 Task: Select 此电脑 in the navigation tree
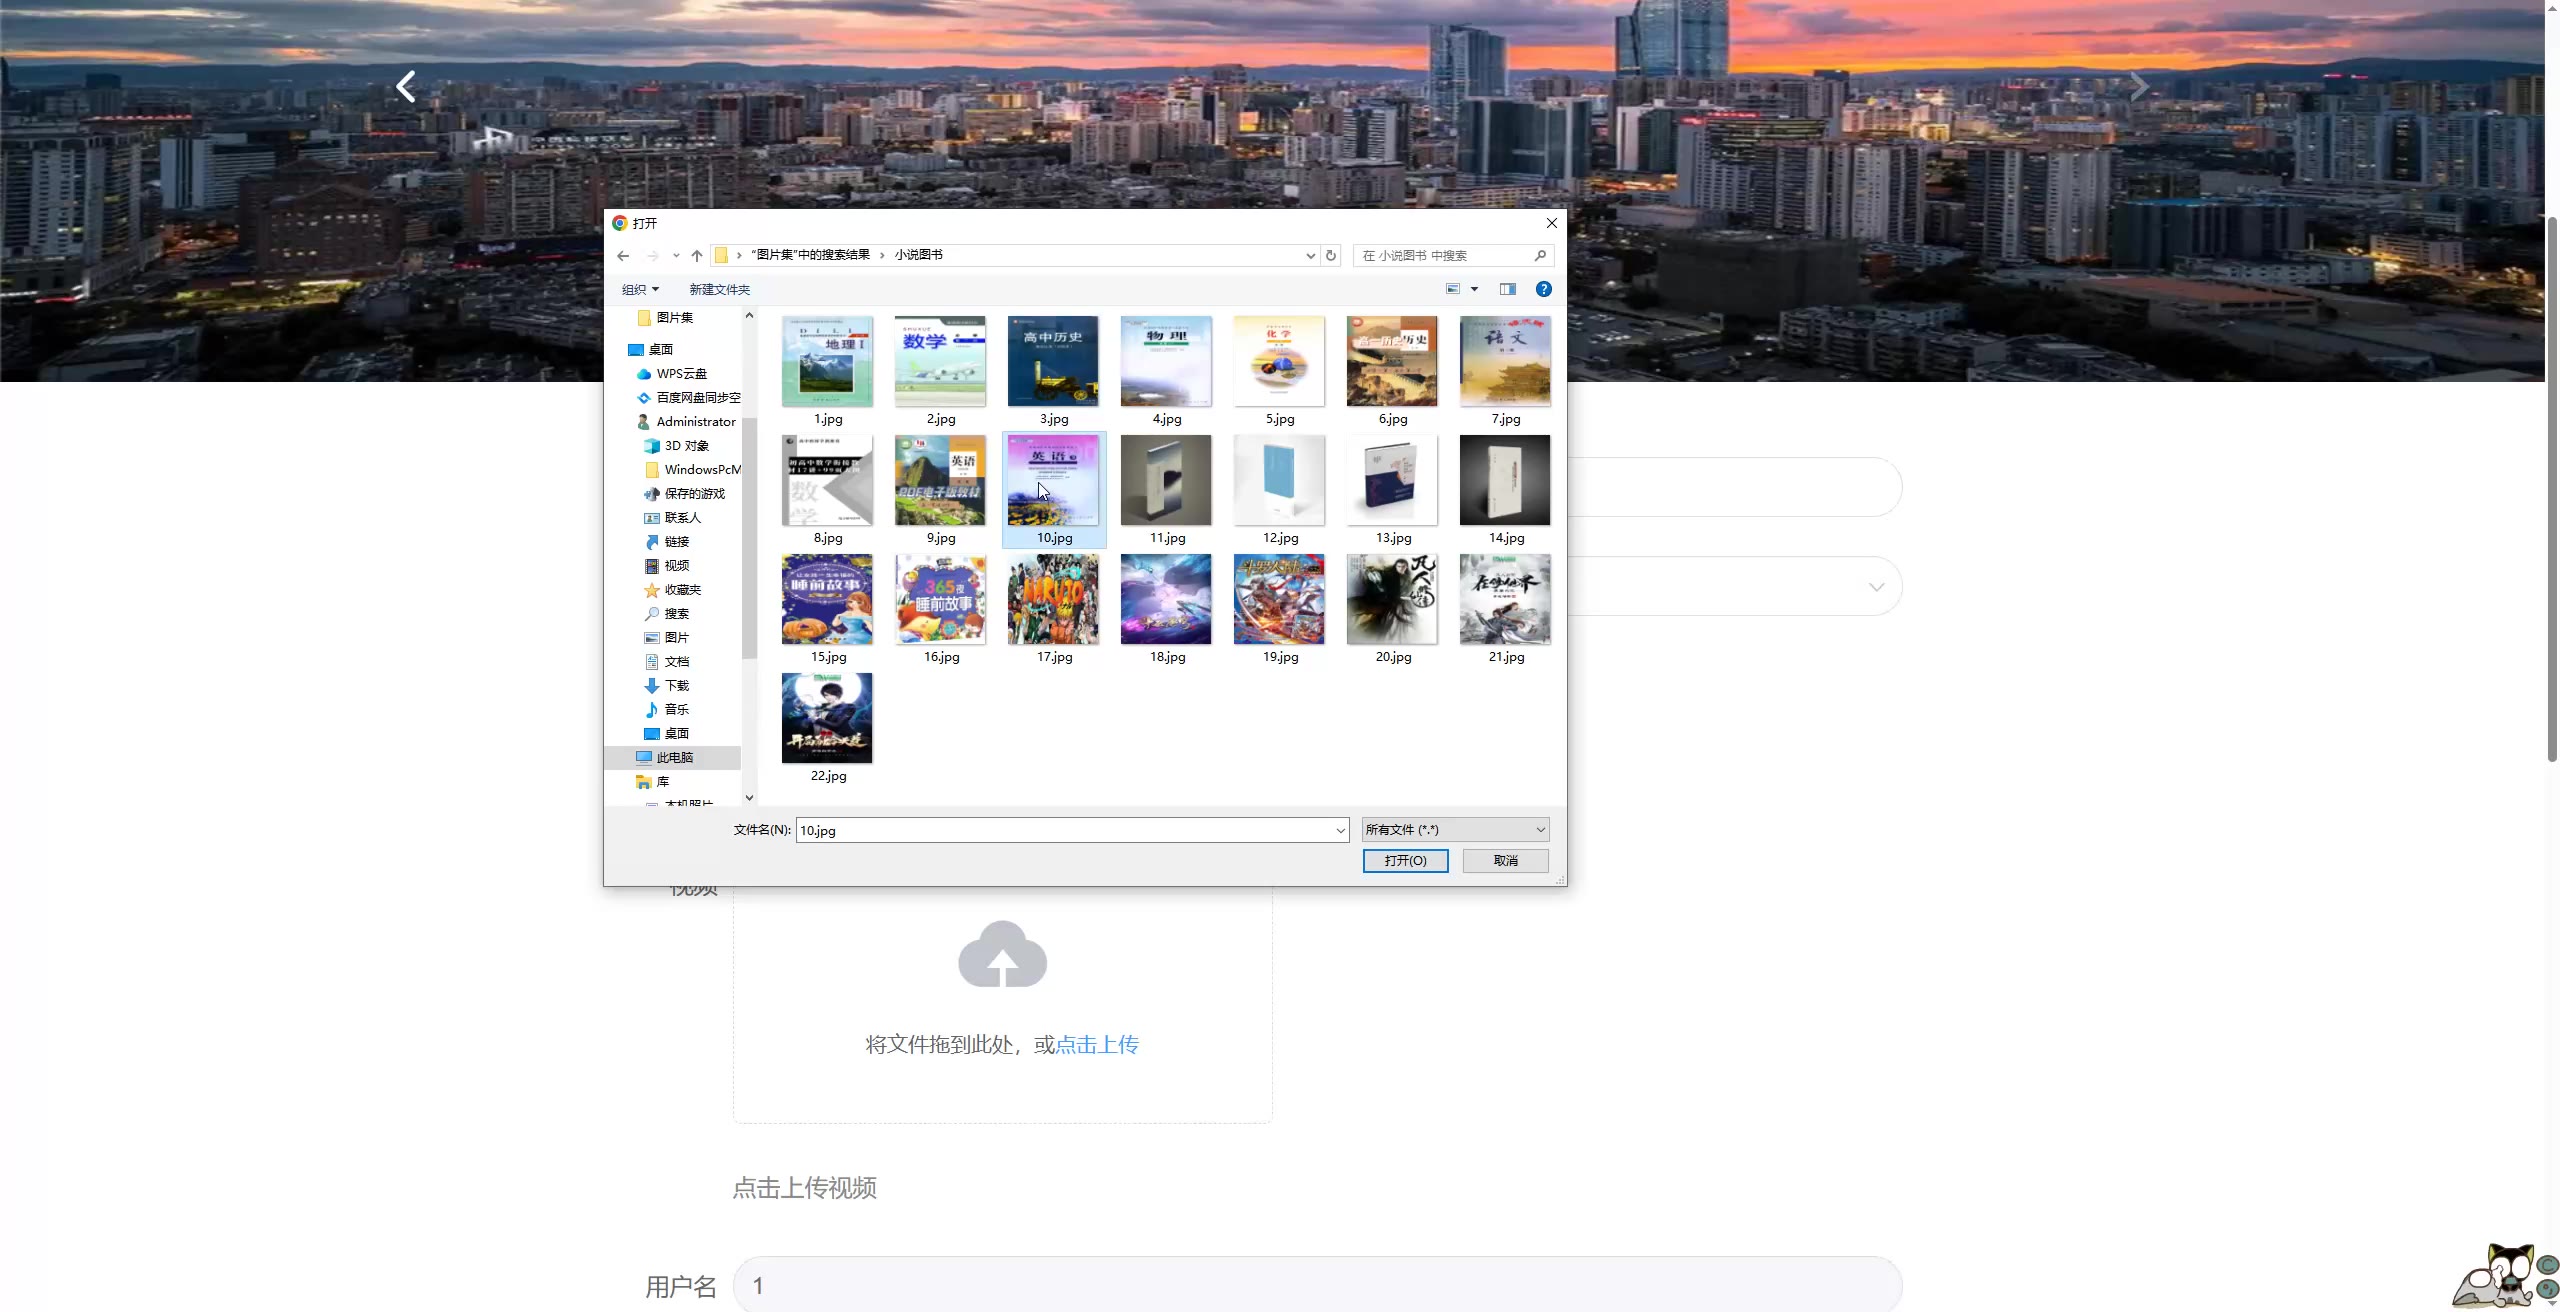click(x=674, y=758)
